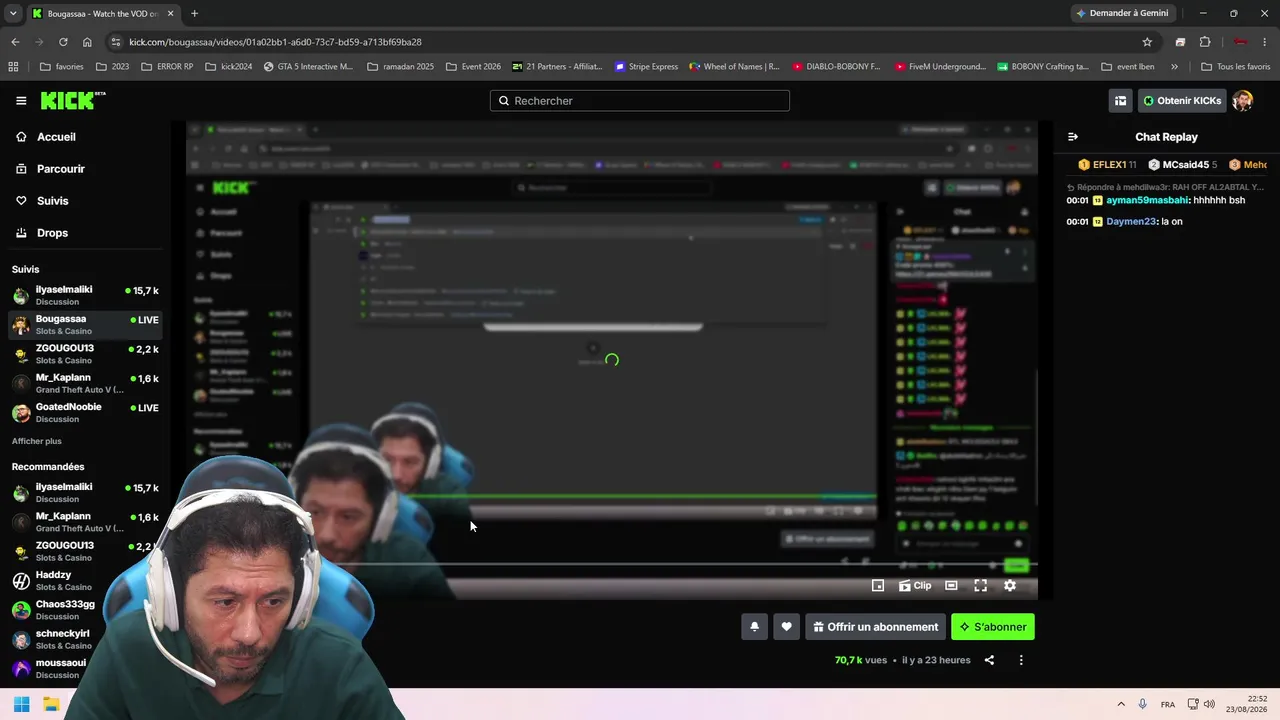Click the EFLEX1 top gifter chip
Viewport: 1280px width, 720px height.
tap(1107, 165)
